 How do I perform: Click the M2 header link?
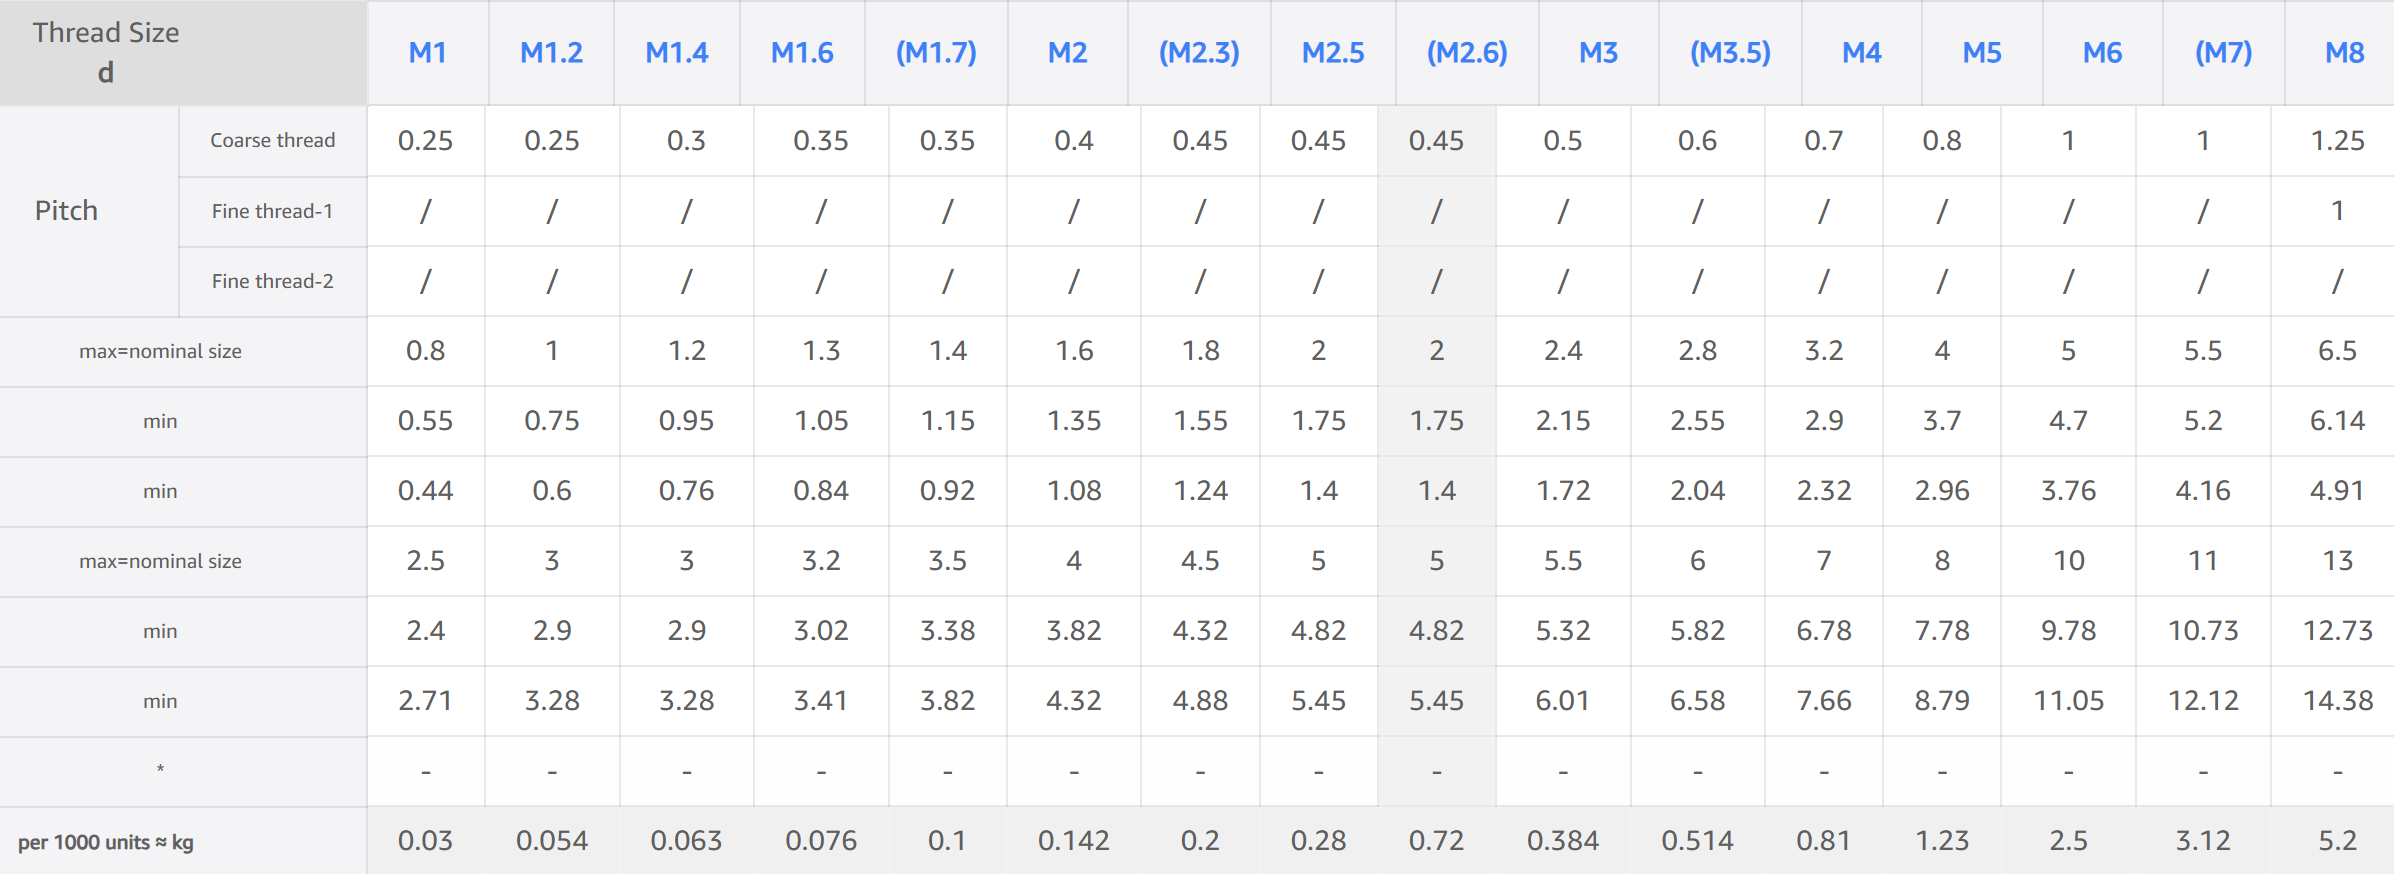pyautogui.click(x=1067, y=53)
